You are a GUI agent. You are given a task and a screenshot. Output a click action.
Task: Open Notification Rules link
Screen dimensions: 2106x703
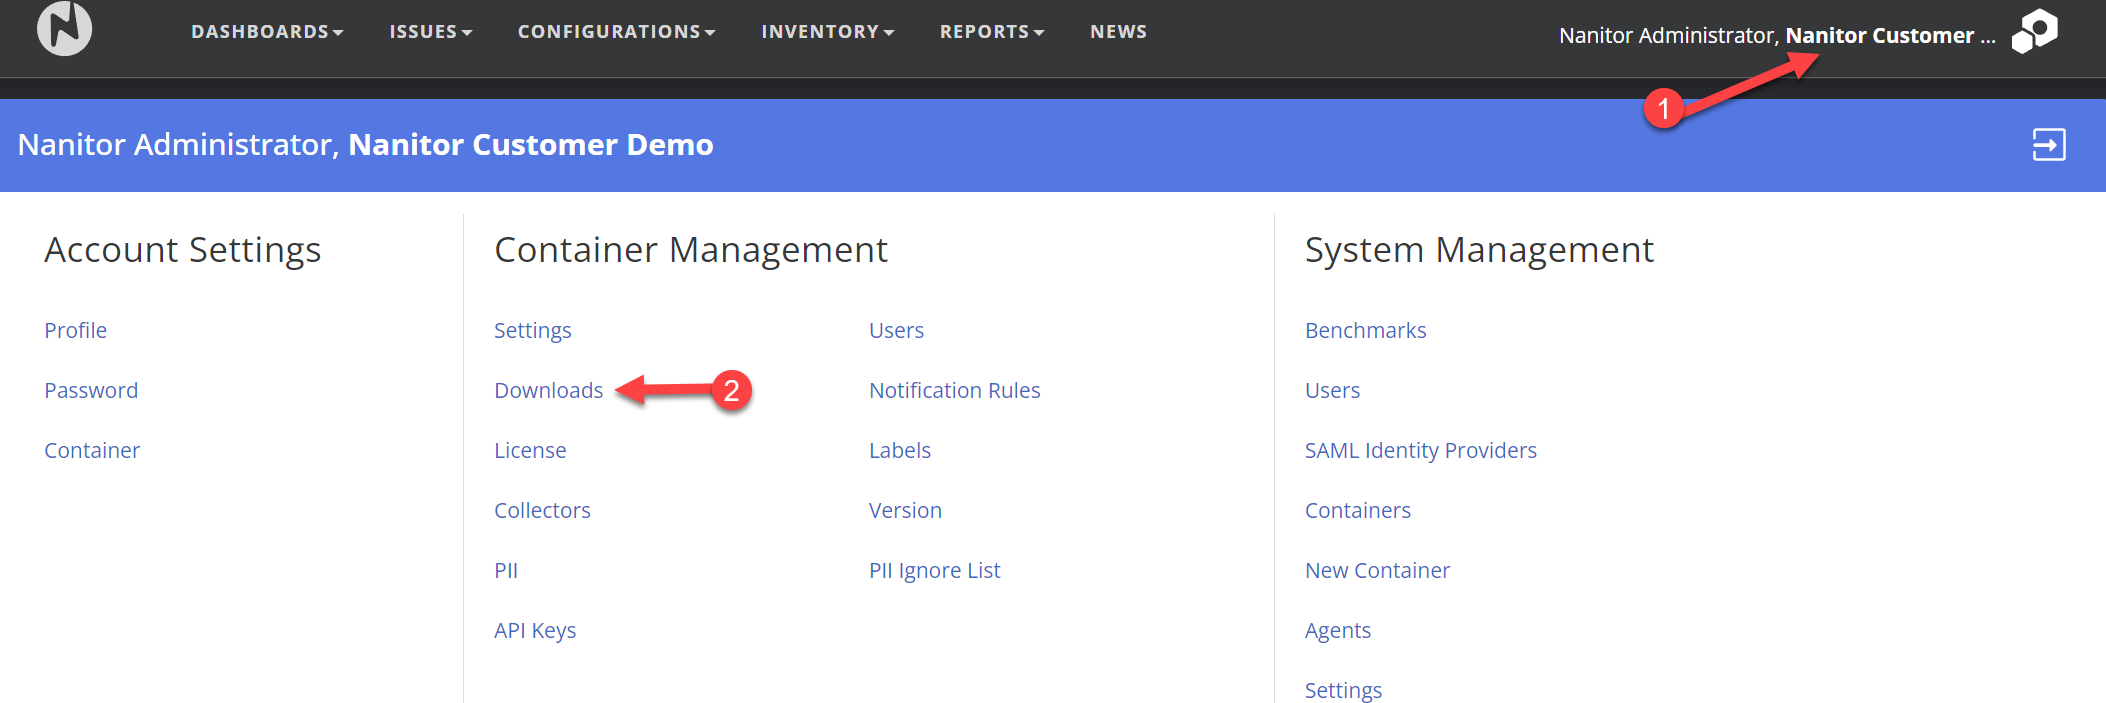pos(954,391)
